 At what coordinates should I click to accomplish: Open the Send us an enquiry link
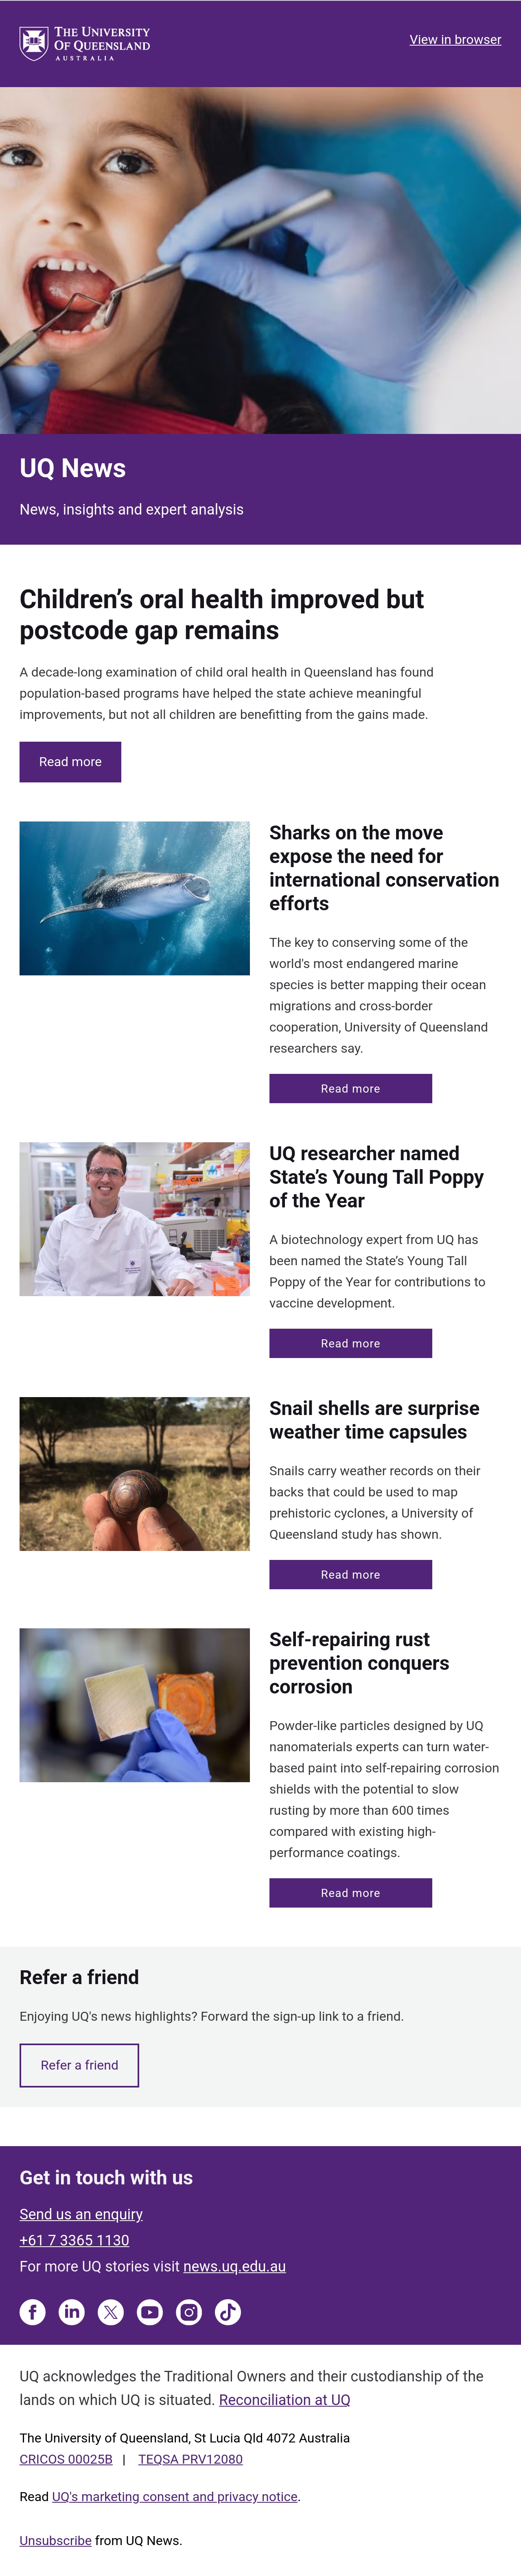(x=81, y=2214)
